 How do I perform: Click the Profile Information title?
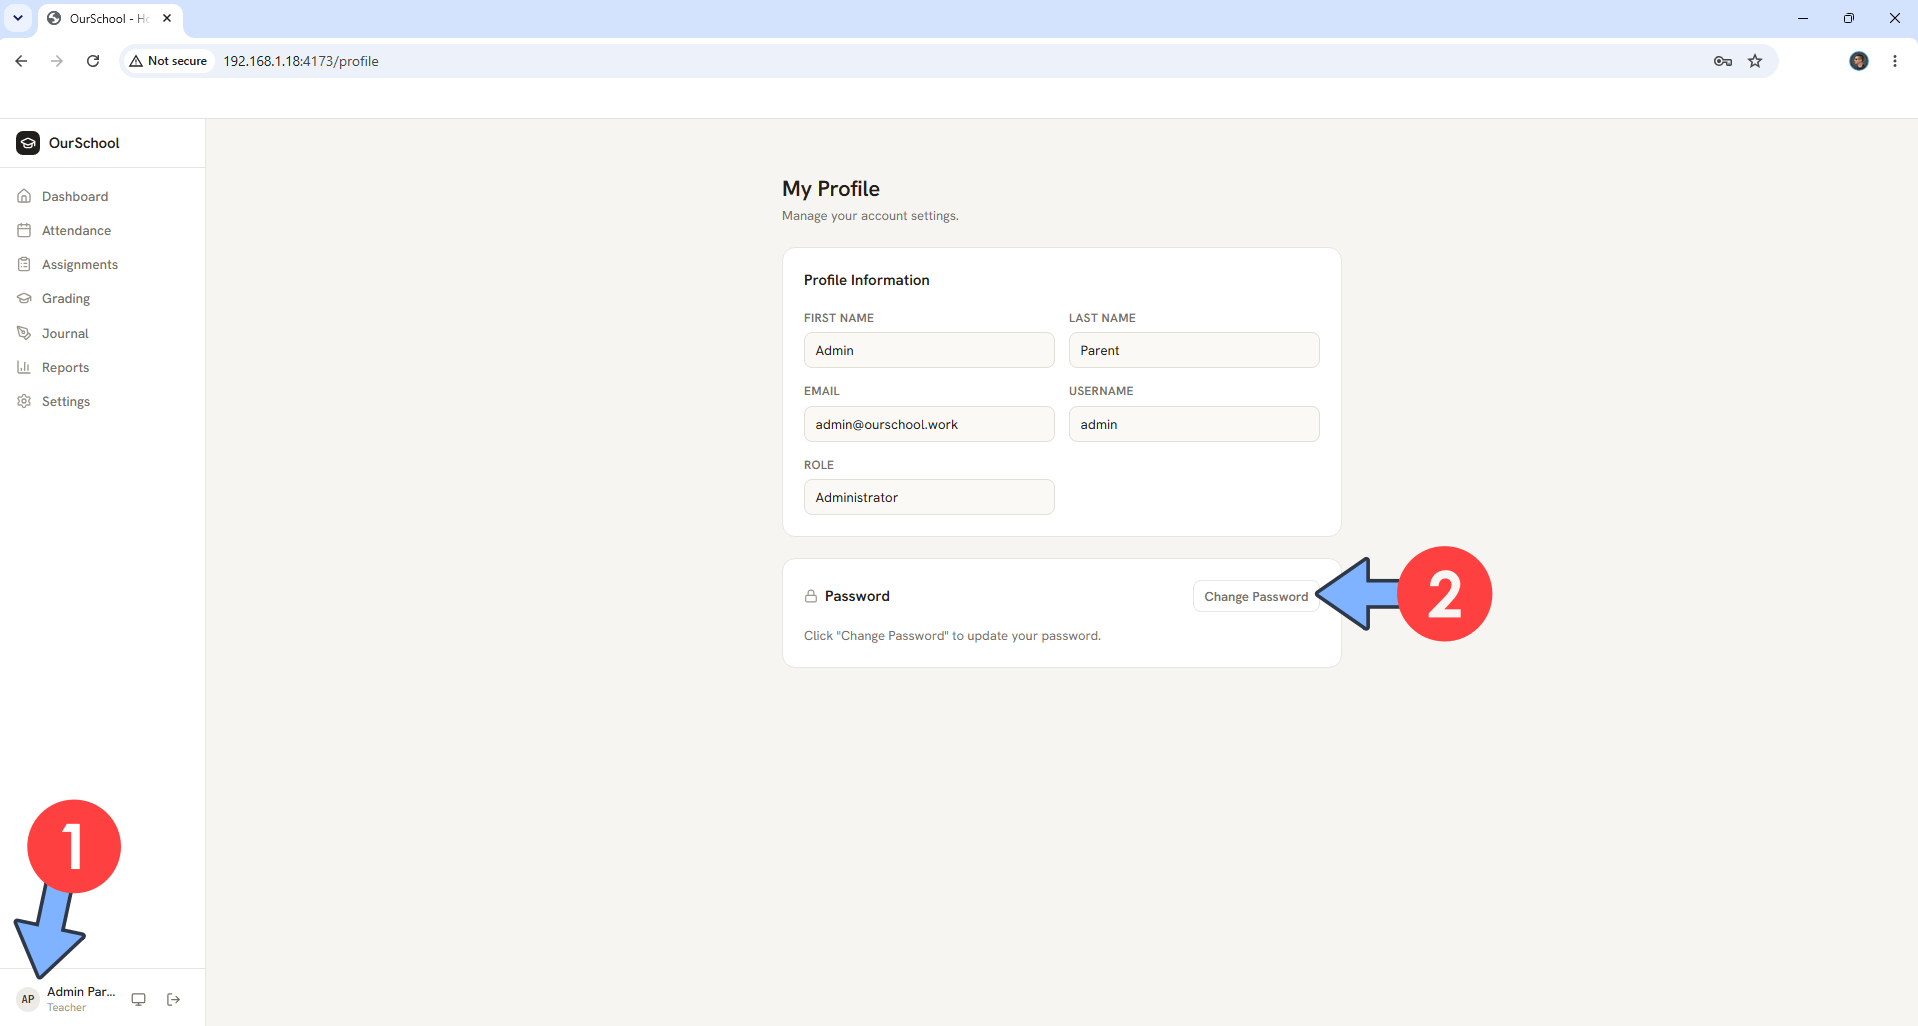[867, 280]
